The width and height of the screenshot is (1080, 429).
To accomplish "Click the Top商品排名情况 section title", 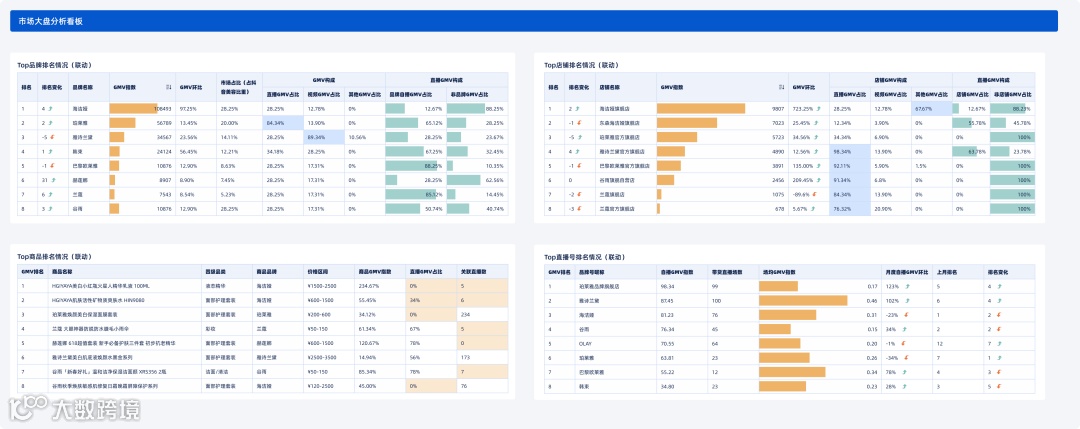I will 54,256.
